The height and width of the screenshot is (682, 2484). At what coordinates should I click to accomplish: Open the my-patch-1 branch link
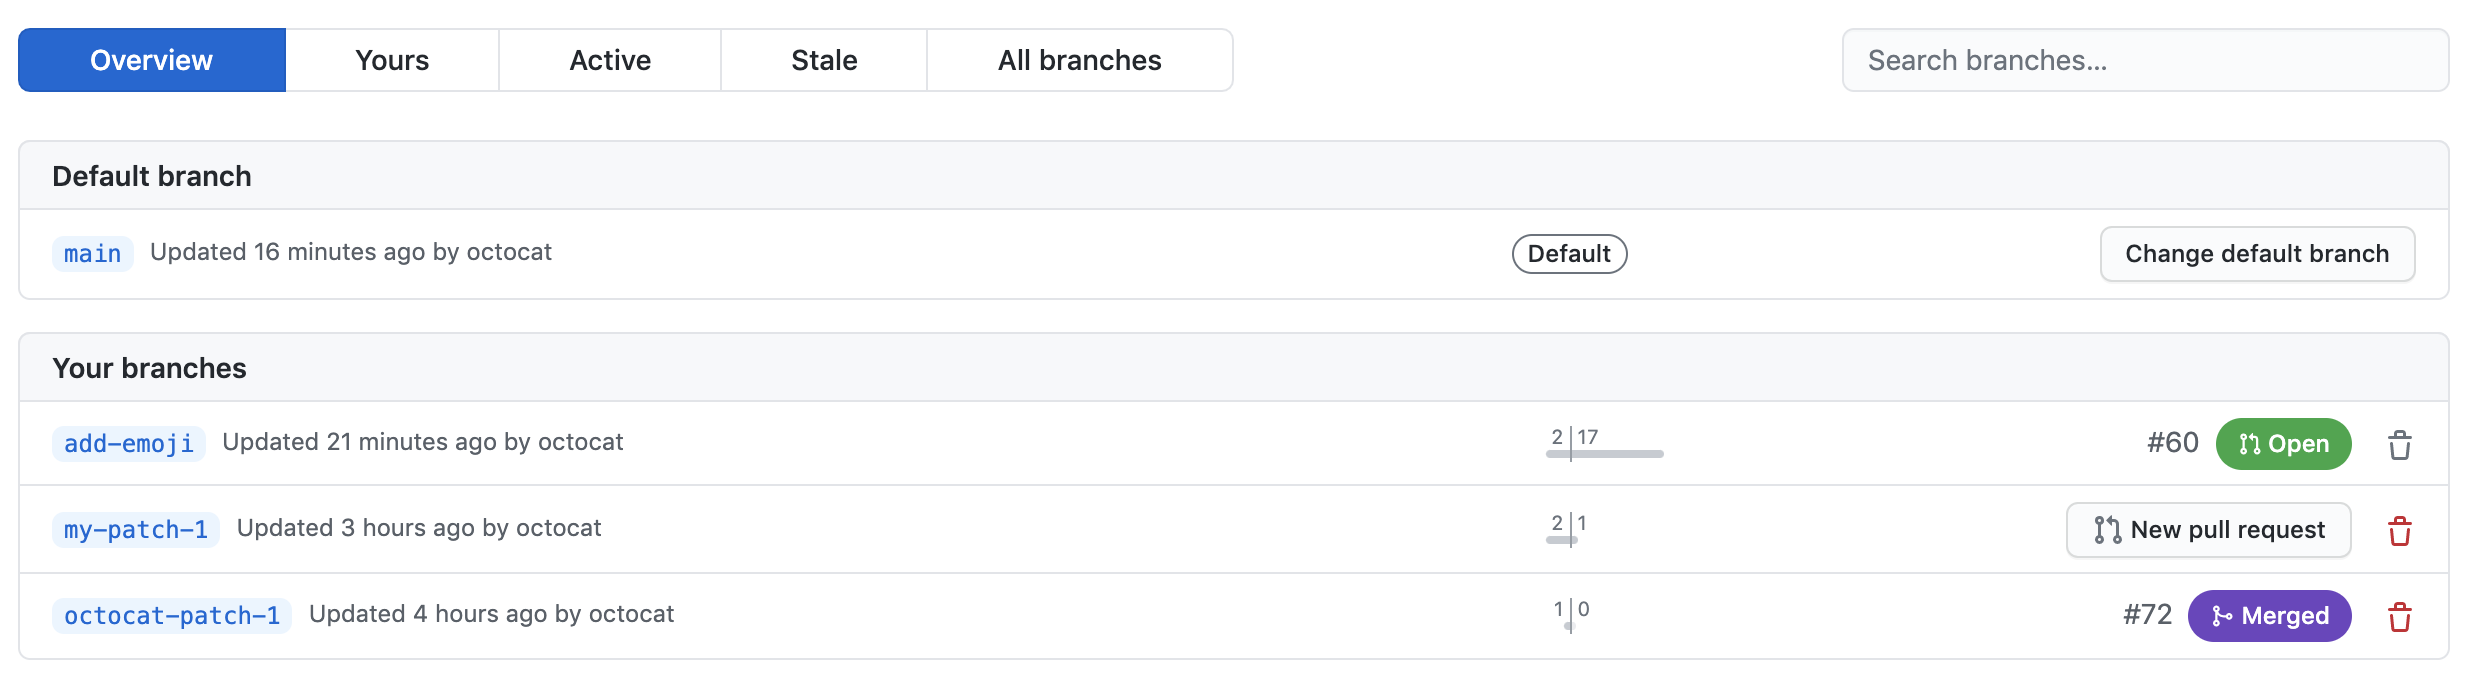pyautogui.click(x=136, y=530)
